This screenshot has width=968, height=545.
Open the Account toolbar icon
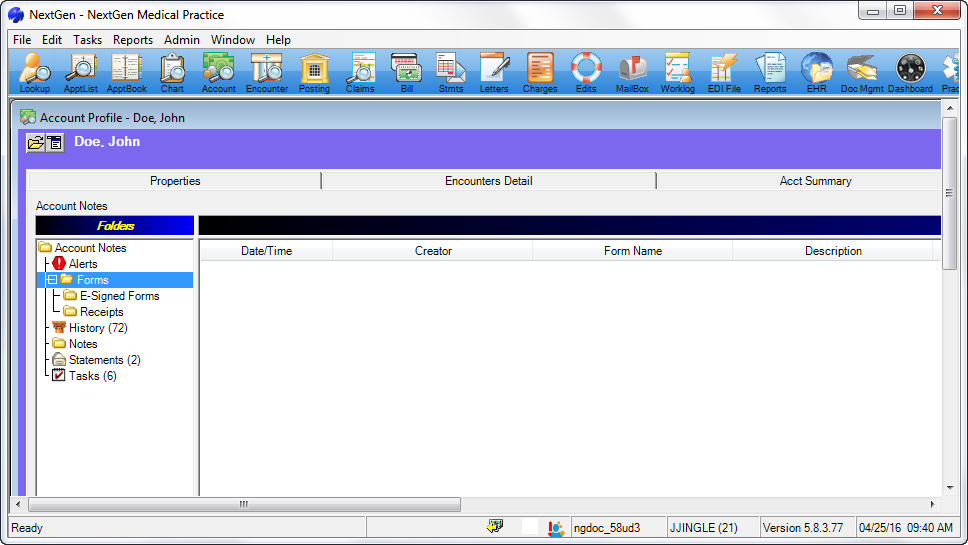(219, 73)
